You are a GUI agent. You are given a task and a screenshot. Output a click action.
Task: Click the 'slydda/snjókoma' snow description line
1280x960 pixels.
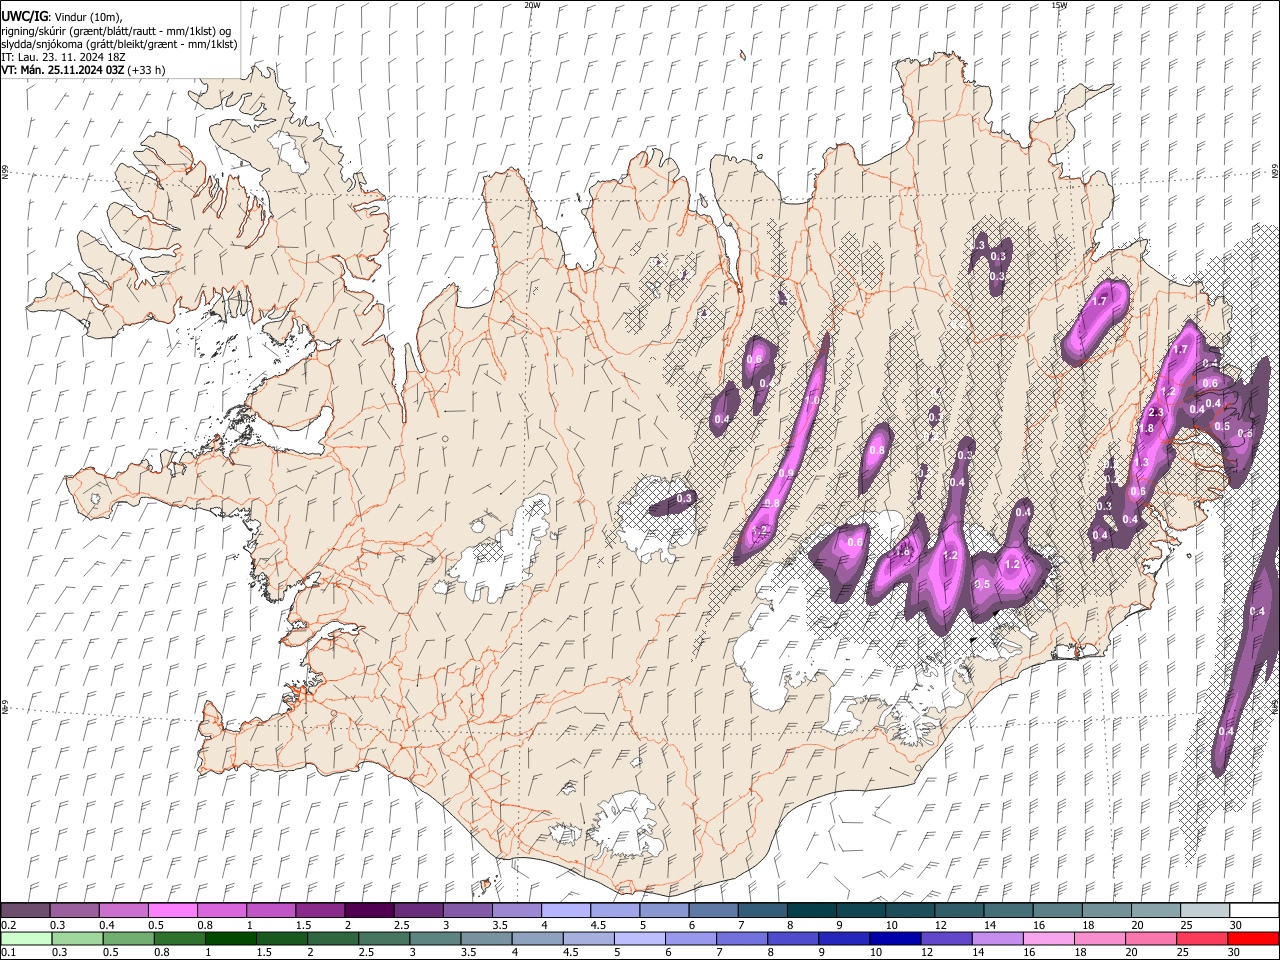tap(119, 44)
